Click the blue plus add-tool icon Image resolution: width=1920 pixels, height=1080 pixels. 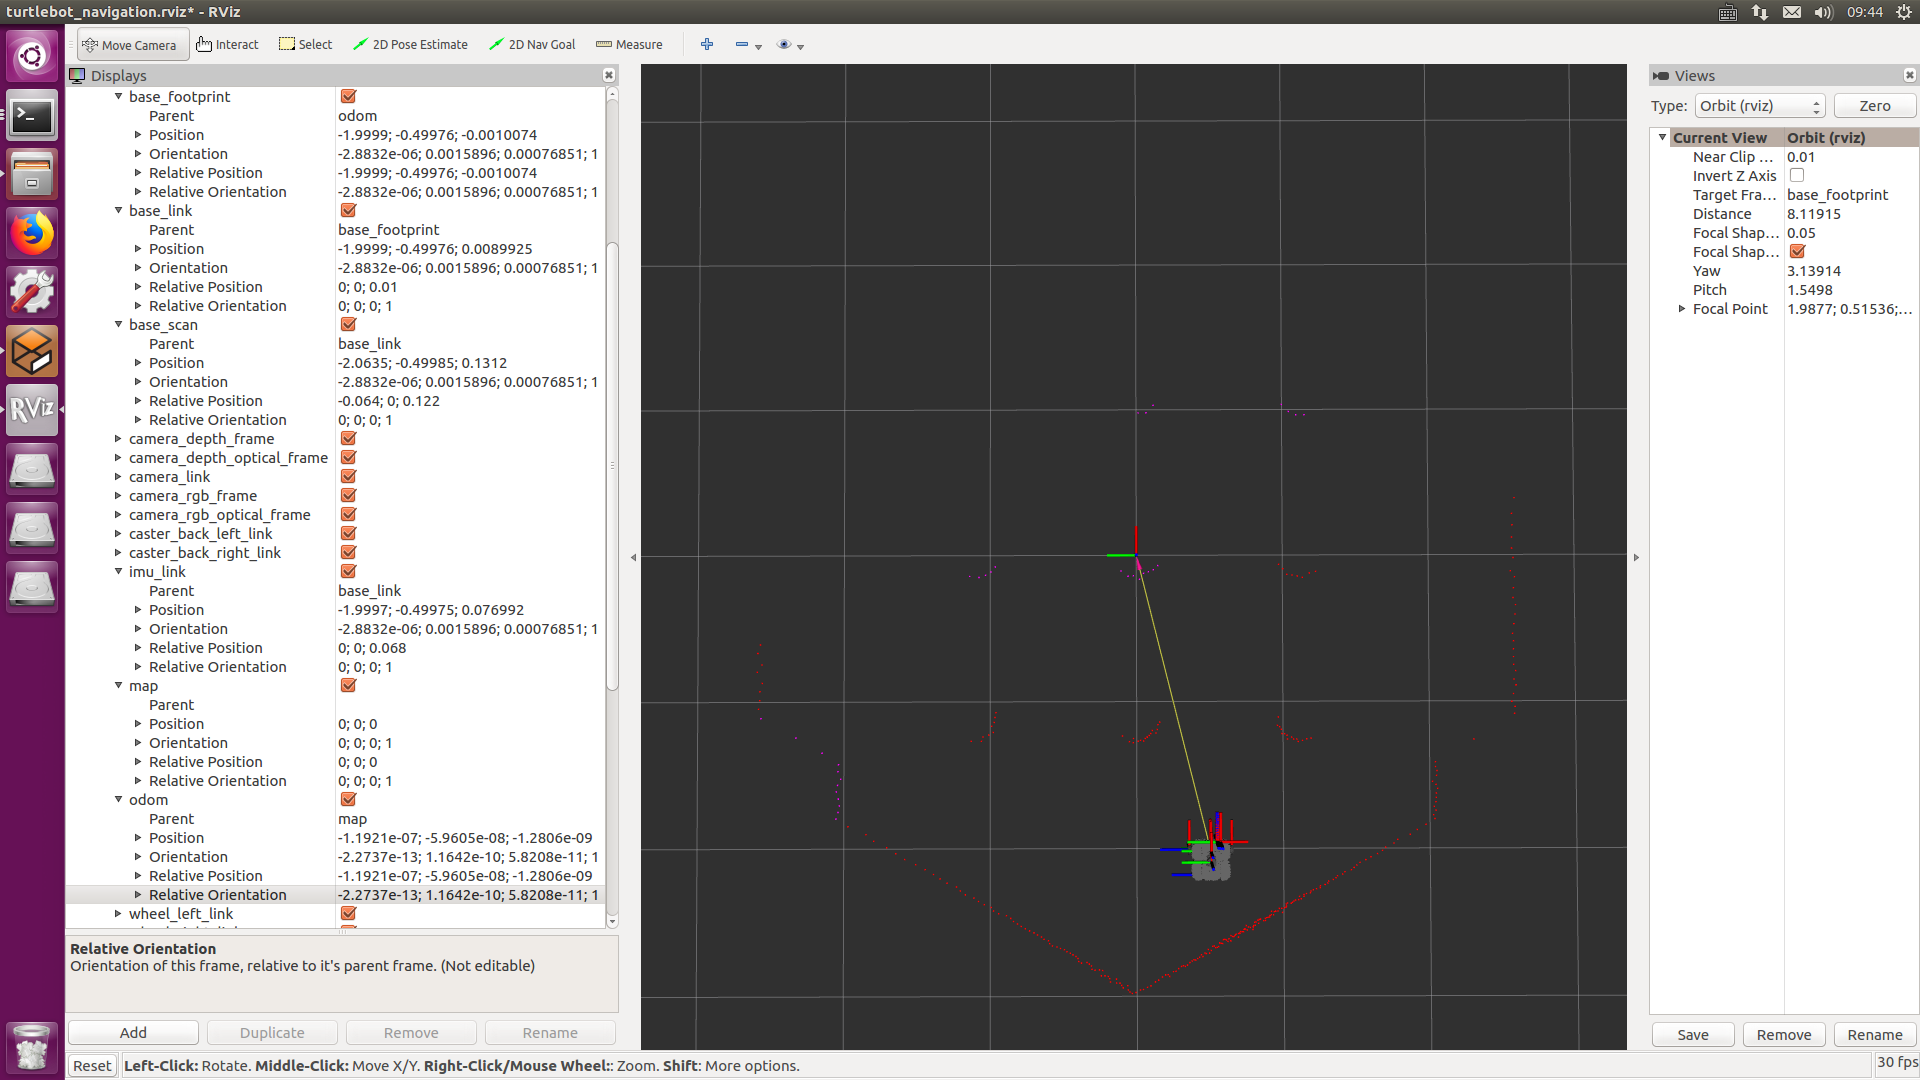(707, 45)
